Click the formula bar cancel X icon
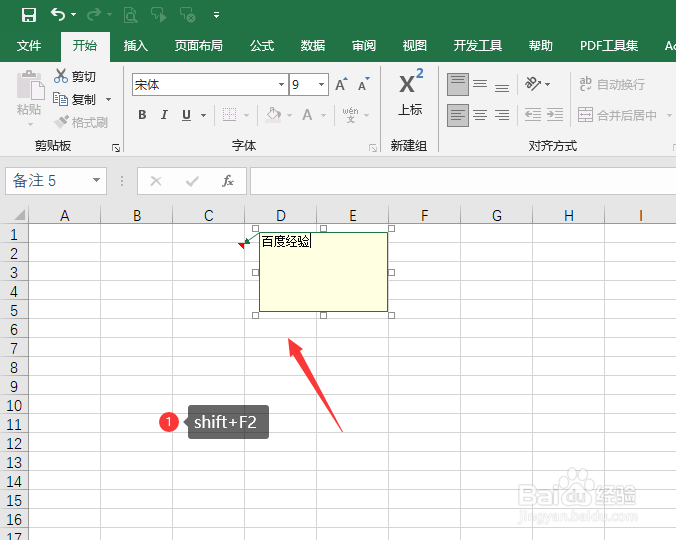Screen dimensions: 676x540 (156, 181)
